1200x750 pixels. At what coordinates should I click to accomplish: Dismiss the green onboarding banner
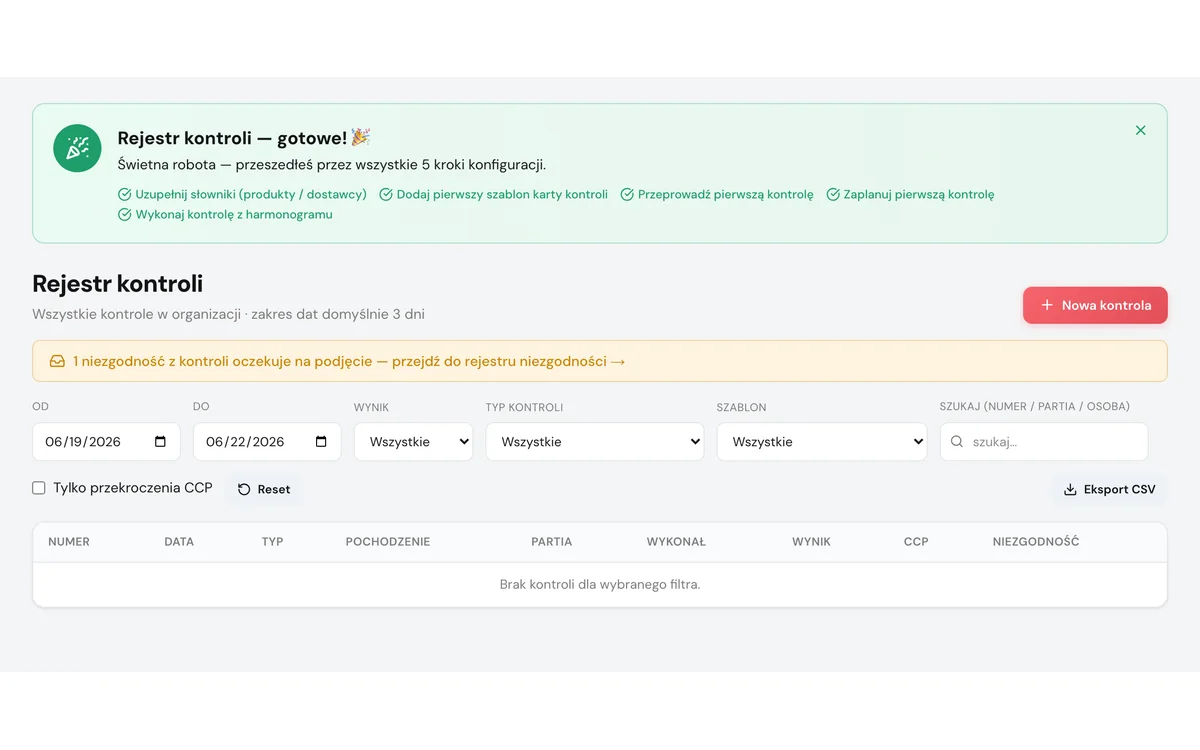tap(1141, 130)
